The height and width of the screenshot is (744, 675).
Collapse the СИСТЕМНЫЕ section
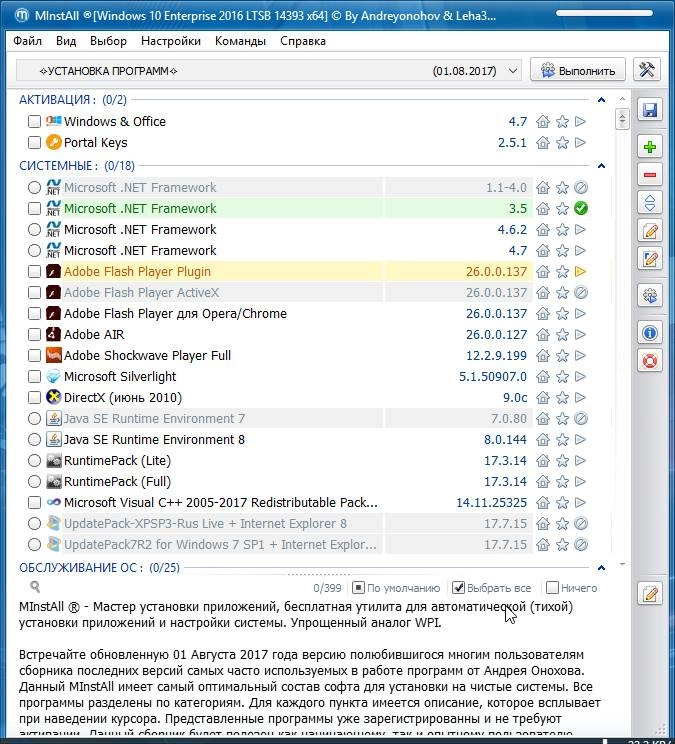[601, 166]
